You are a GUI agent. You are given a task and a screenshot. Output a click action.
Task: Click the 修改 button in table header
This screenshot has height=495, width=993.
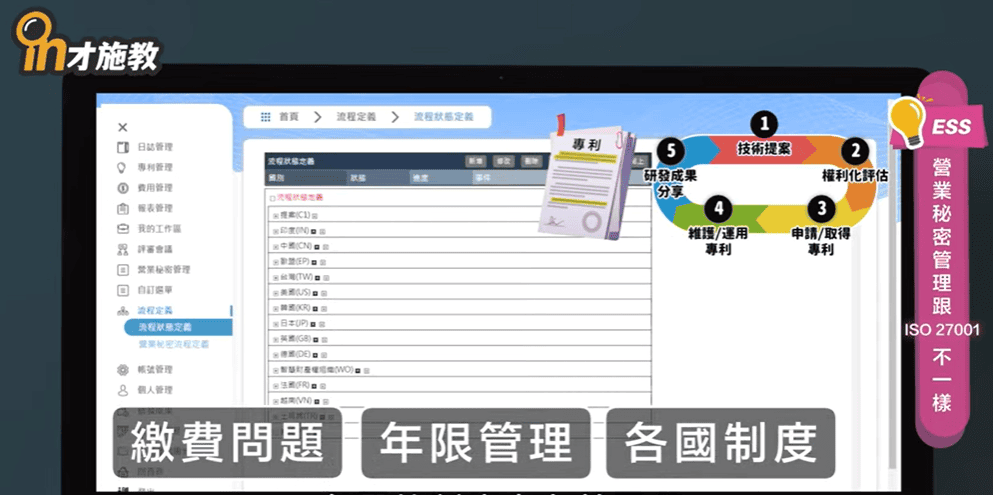[x=503, y=161]
